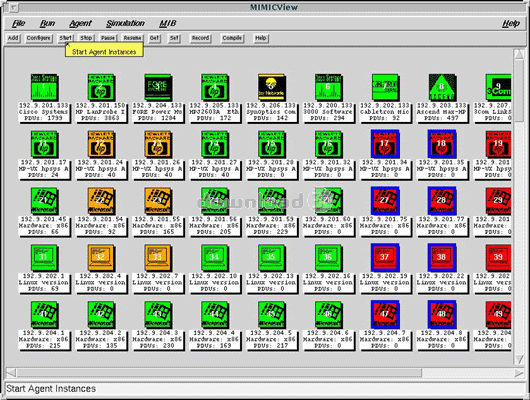Select blue-bordered HP-UX agent icon 17
Image resolution: width=530 pixels, height=400 pixels.
(385, 144)
